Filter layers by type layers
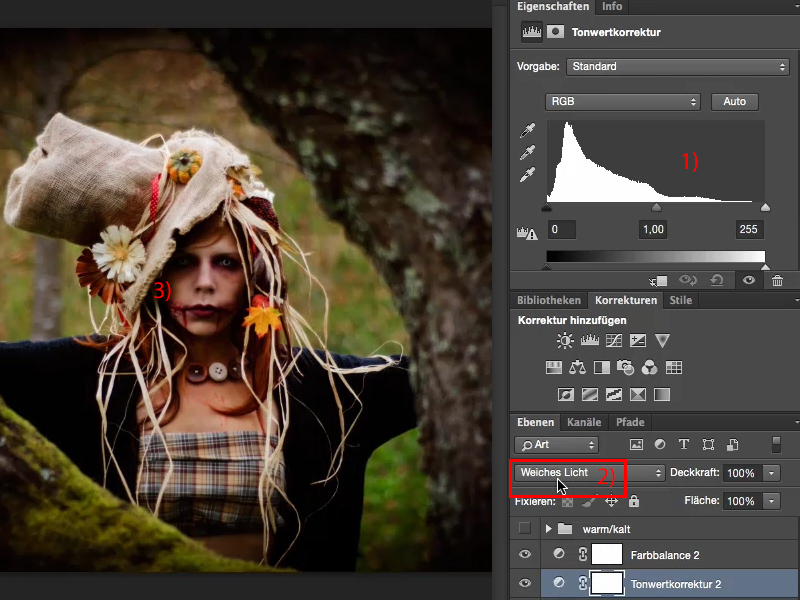The image size is (800, 600). pos(684,444)
